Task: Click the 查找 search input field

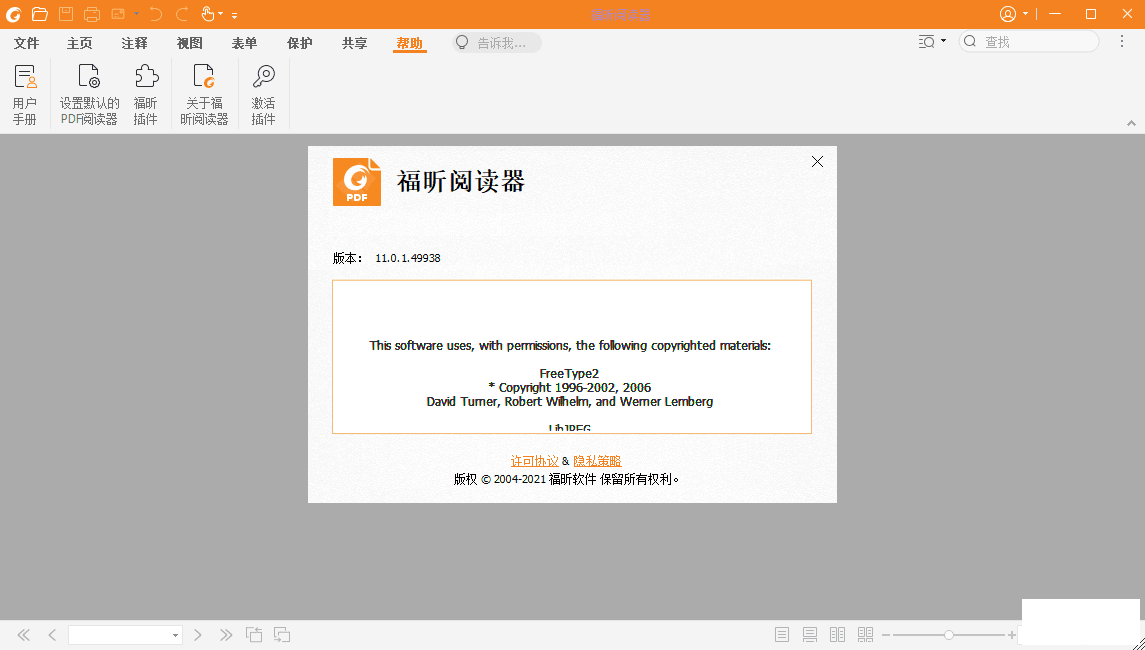Action: click(x=1029, y=42)
